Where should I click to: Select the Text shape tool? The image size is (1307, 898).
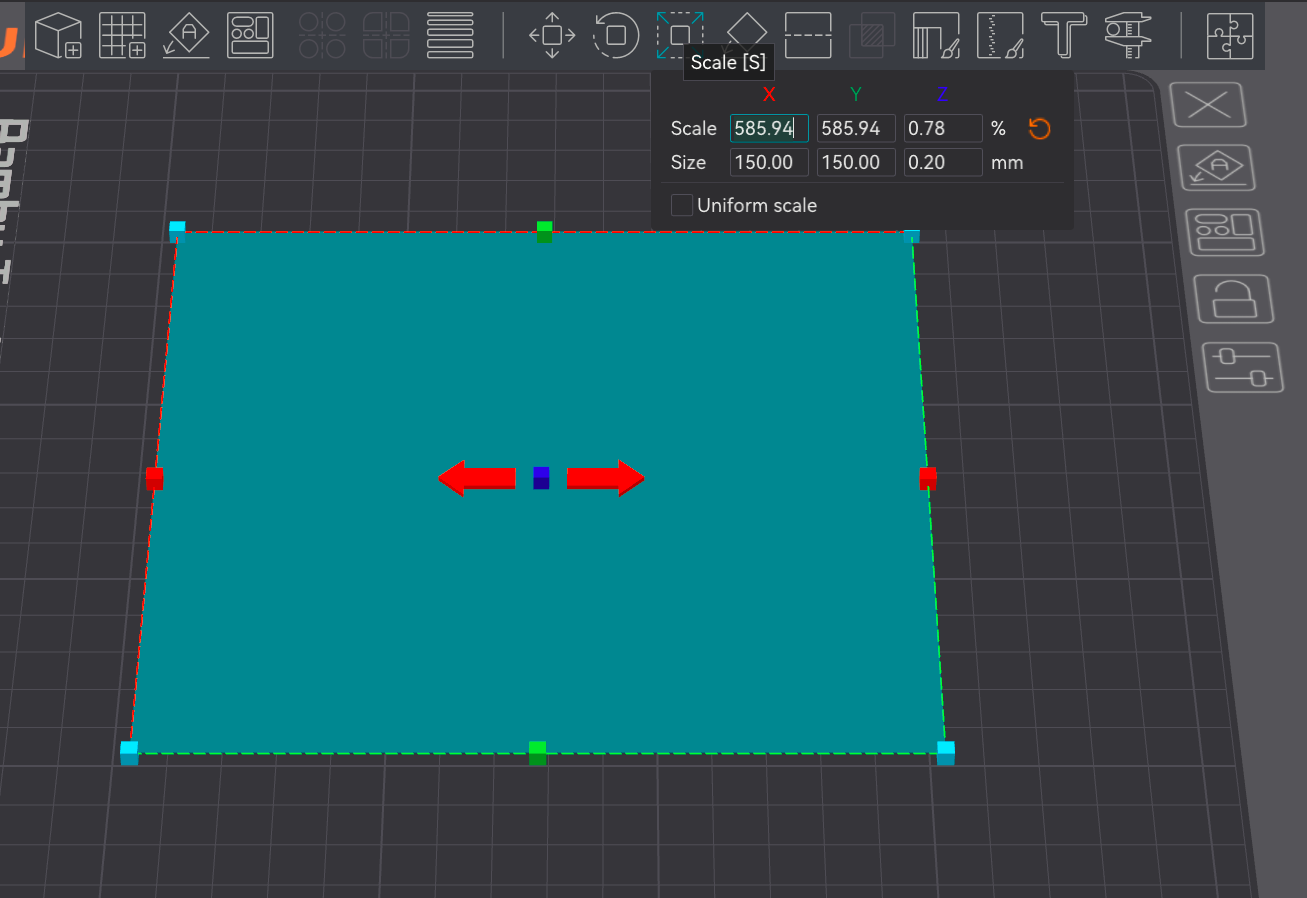click(1064, 35)
